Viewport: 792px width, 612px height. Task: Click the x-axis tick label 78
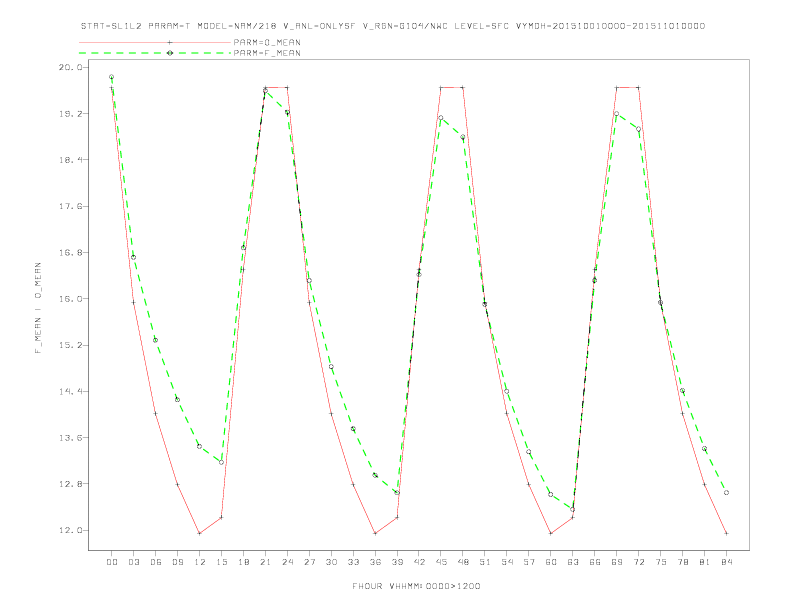(x=682, y=562)
